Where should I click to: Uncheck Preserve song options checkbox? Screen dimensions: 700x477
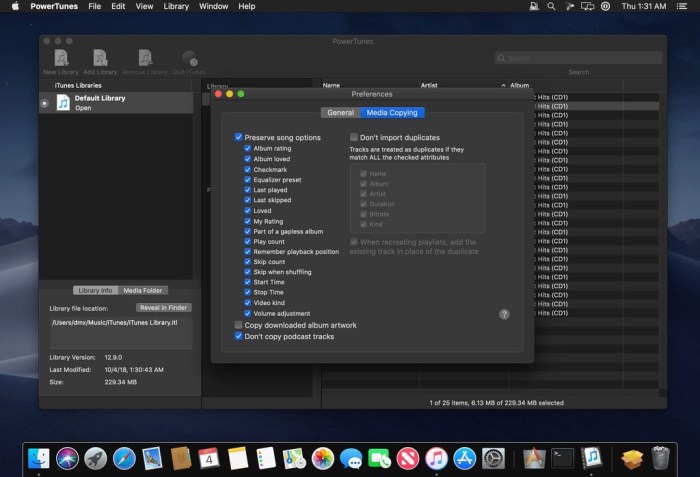(239, 137)
